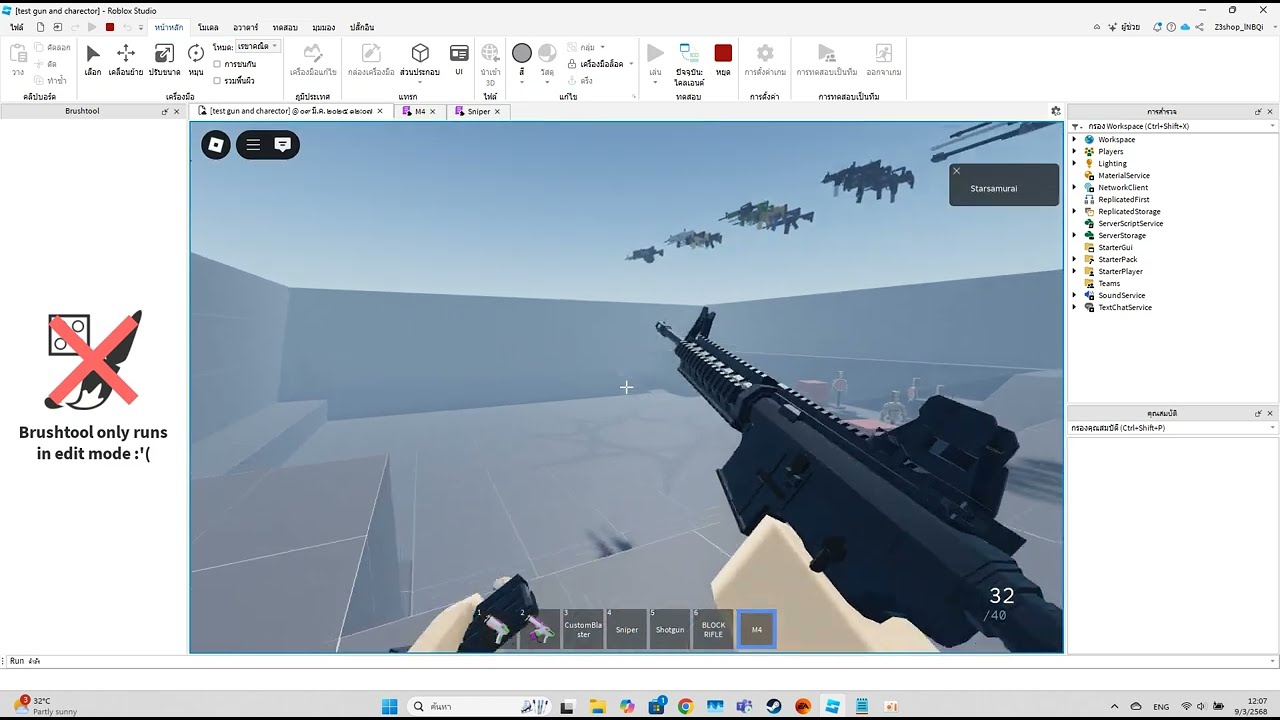Close the Starsamurai notification
Screen dimensions: 1280x720
pos(956,171)
